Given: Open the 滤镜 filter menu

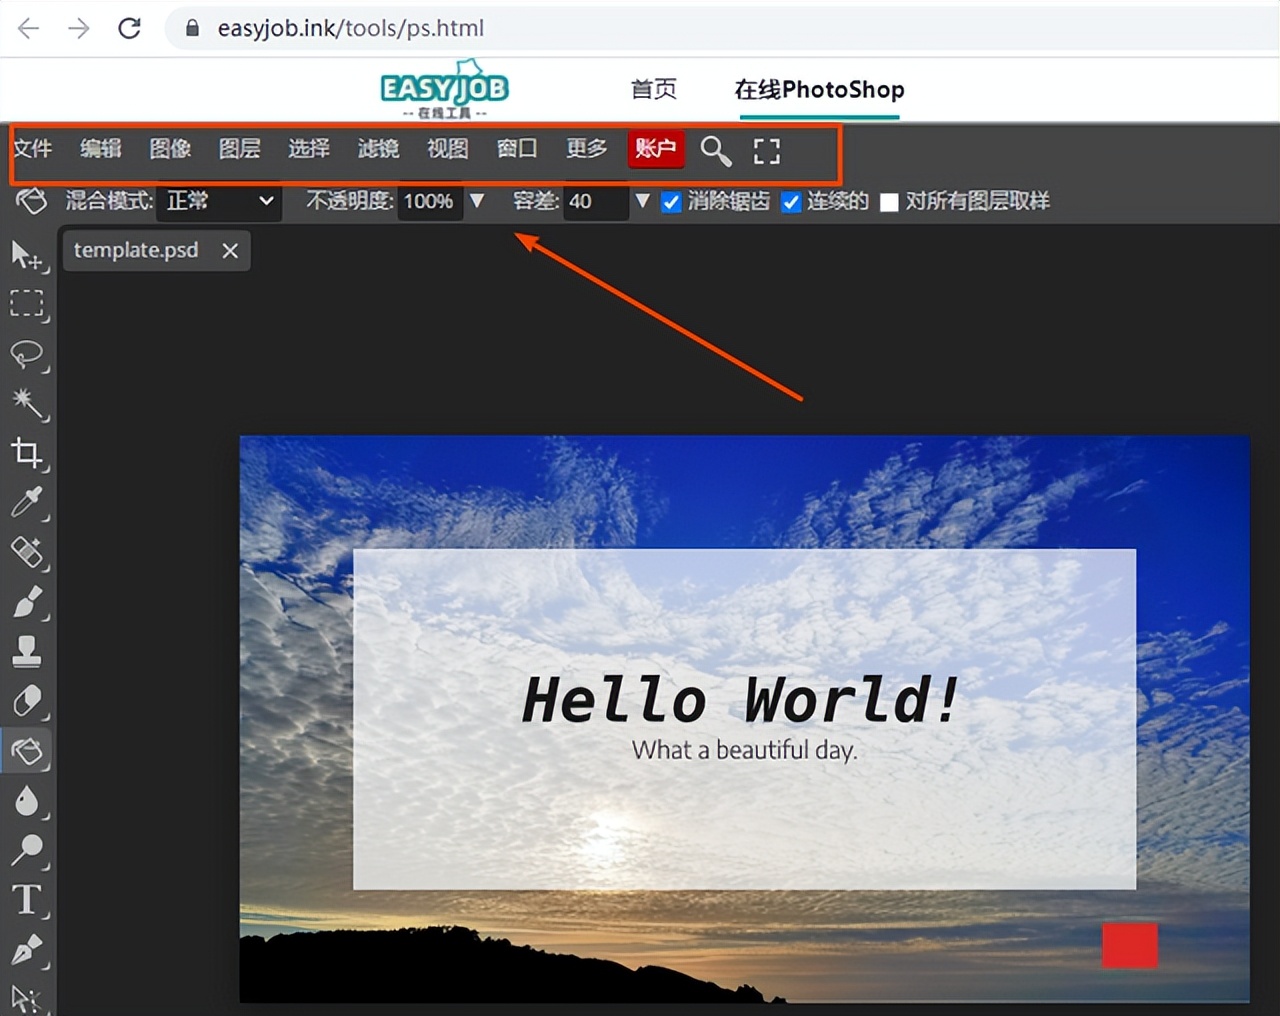Looking at the screenshot, I should point(379,149).
